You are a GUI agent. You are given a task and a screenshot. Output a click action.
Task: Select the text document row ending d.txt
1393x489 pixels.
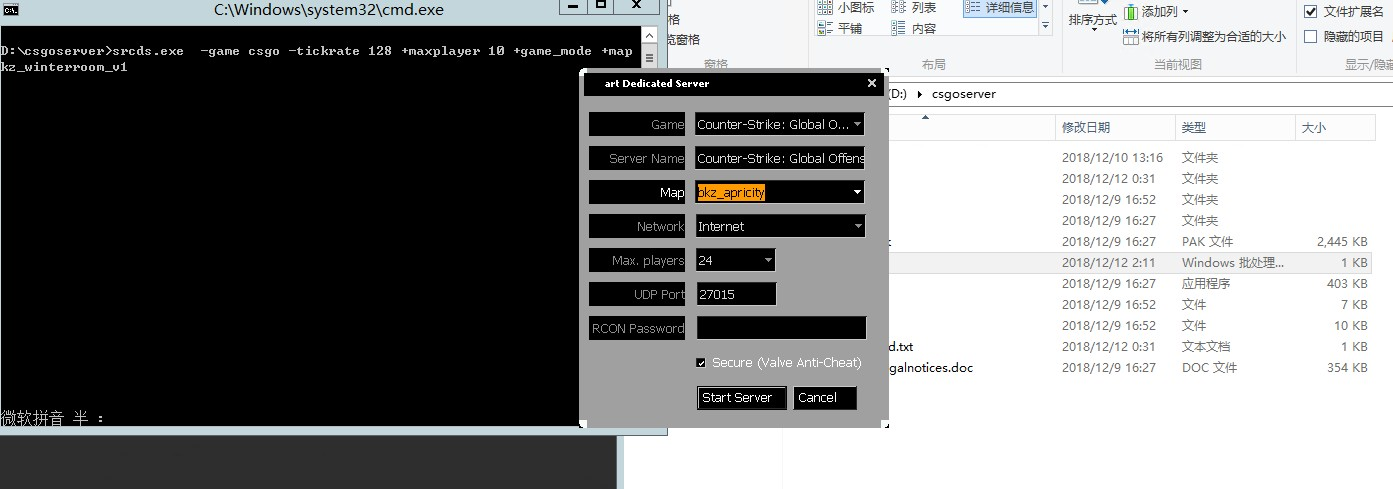[1130, 347]
